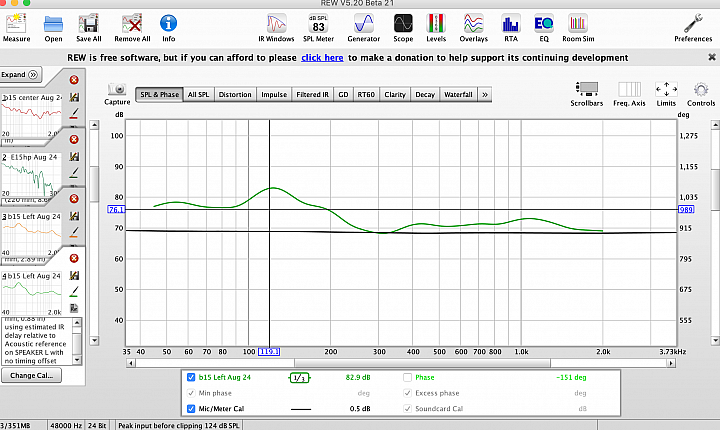Follow the 'click here' donation link
Image resolution: width=720 pixels, height=430 pixels.
322,57
